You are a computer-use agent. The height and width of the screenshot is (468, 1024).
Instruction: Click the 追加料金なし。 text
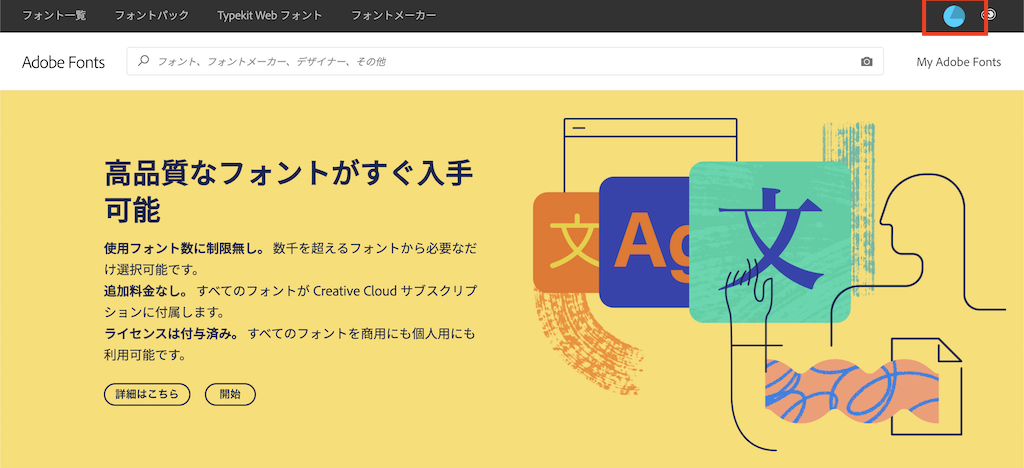[146, 290]
